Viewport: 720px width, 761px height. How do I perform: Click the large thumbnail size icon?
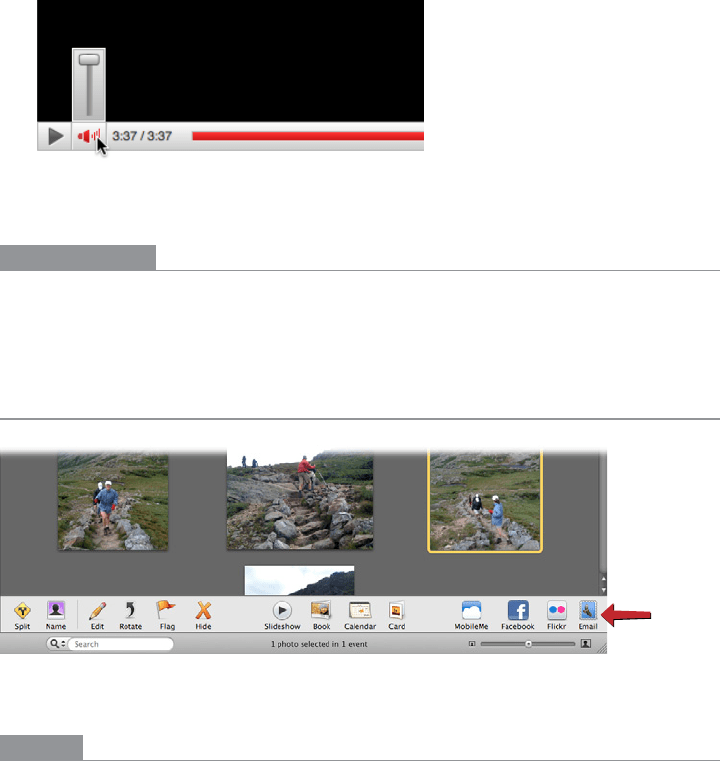point(586,644)
